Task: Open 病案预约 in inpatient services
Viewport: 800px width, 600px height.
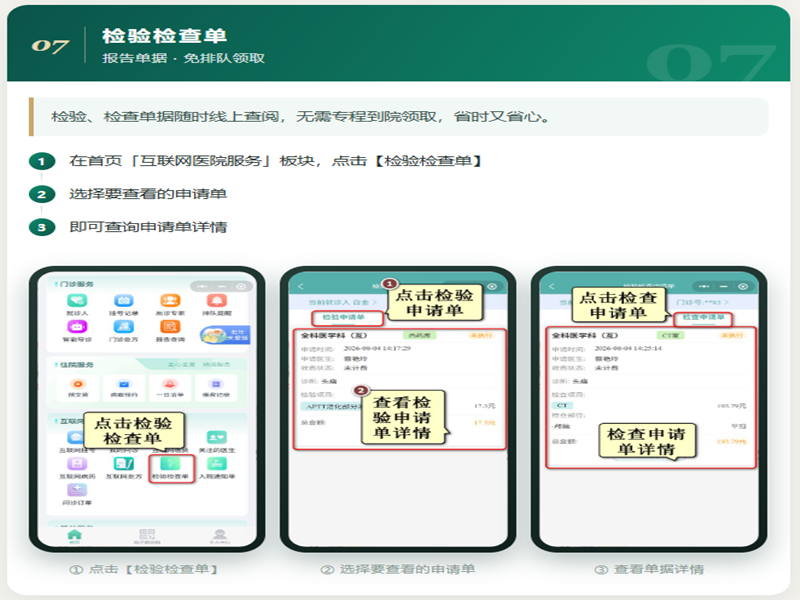Action: click(124, 388)
